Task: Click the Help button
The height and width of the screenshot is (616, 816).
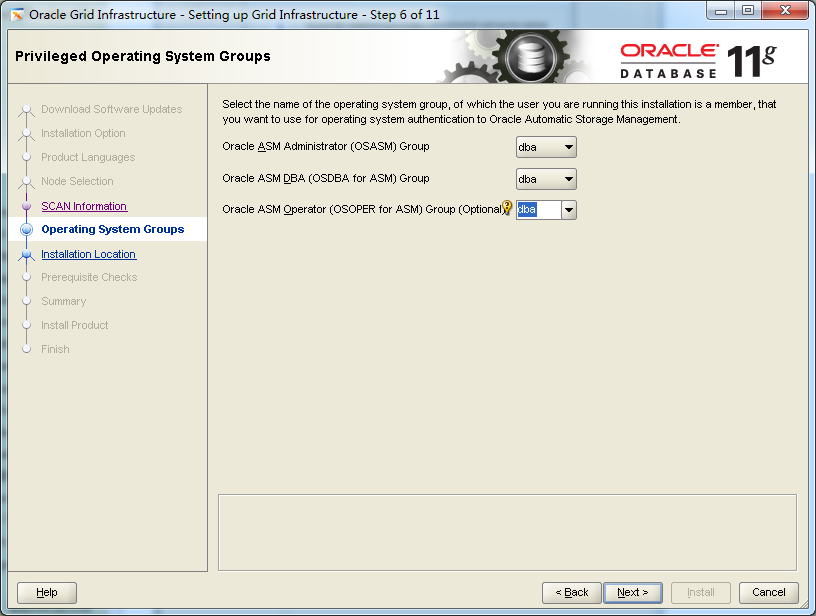Action: pos(47,592)
